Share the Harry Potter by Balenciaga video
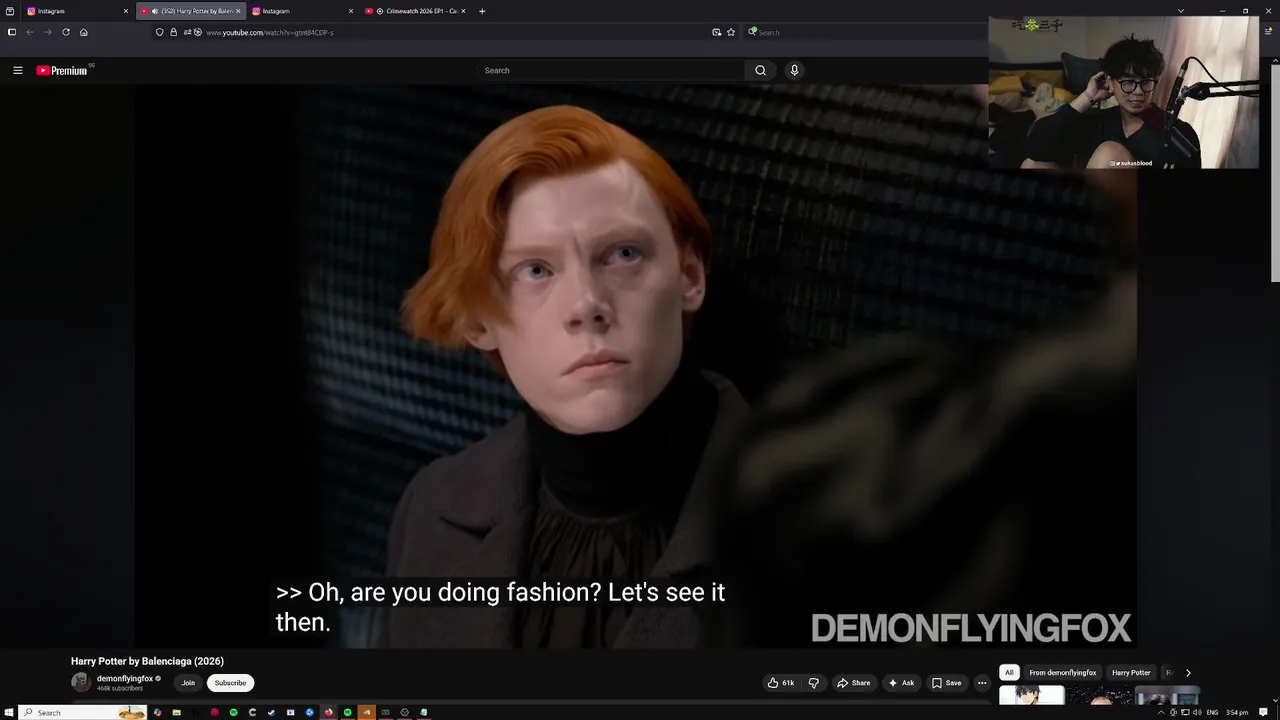 click(853, 683)
